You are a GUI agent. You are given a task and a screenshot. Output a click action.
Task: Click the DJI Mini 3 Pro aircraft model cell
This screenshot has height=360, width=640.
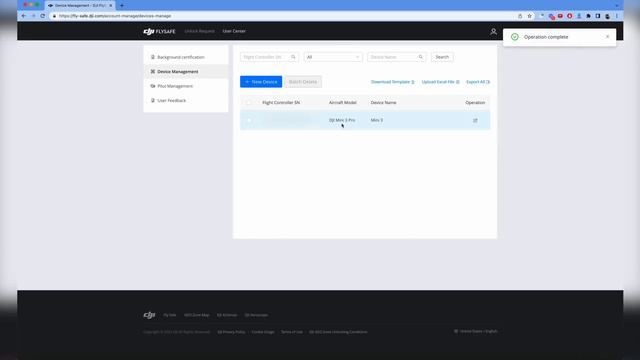(x=342, y=120)
